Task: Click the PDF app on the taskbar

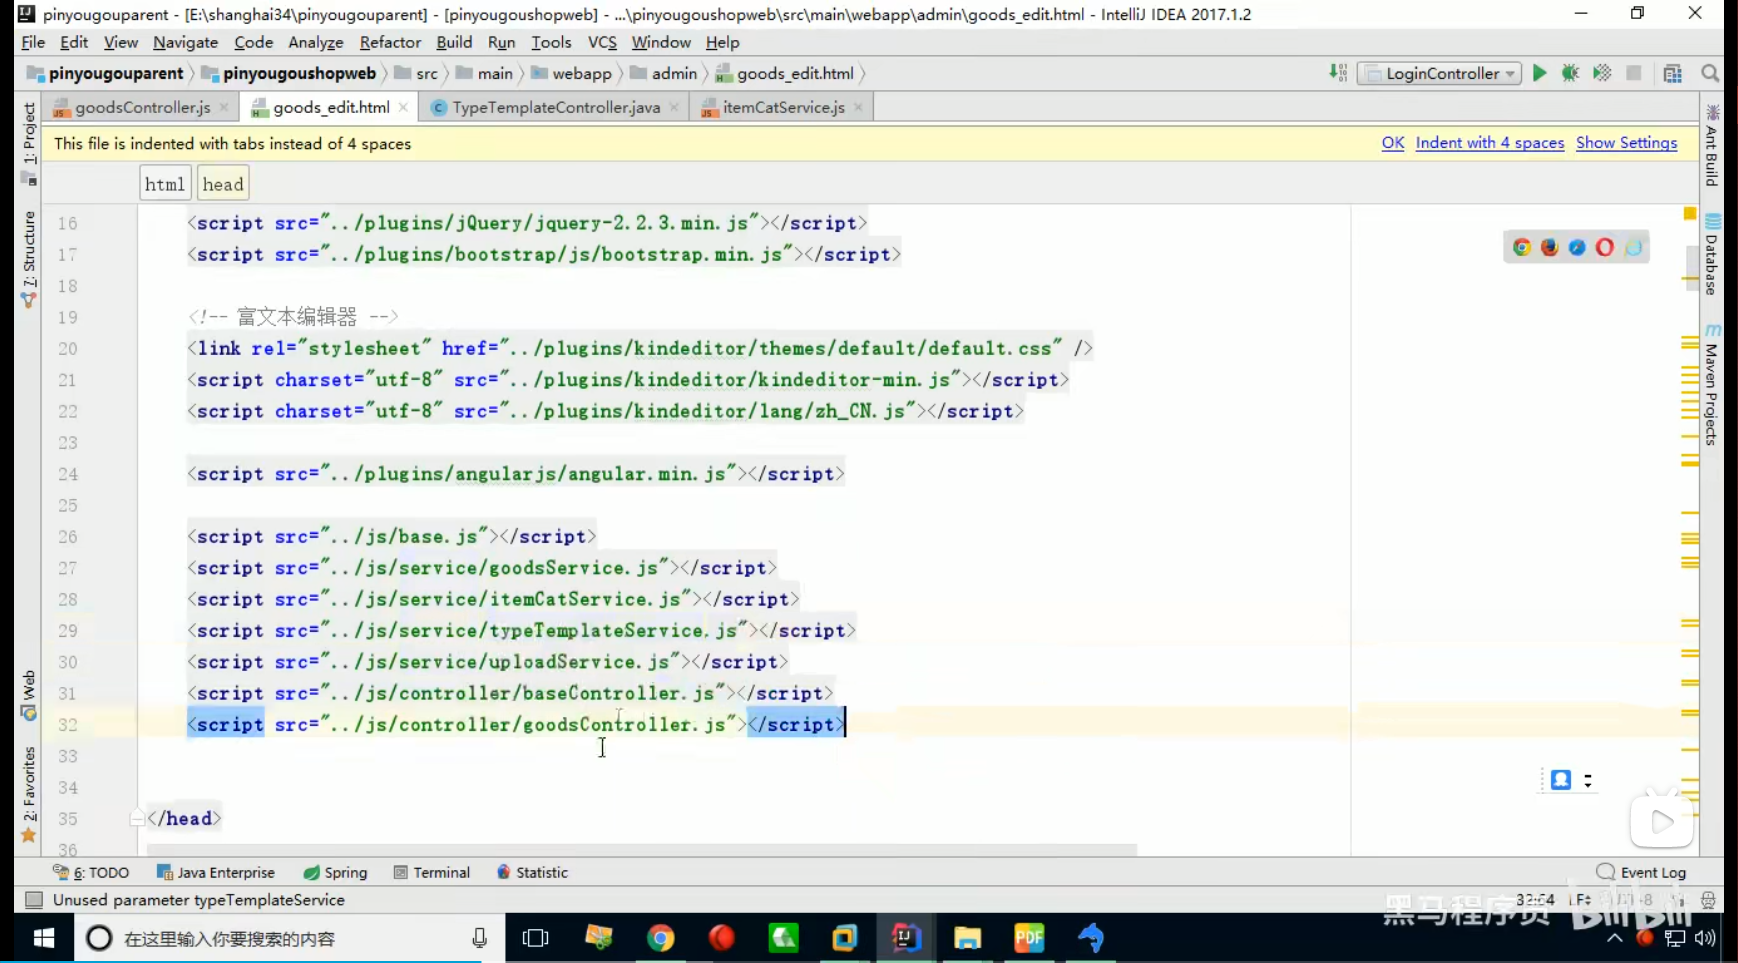Action: click(x=1029, y=938)
